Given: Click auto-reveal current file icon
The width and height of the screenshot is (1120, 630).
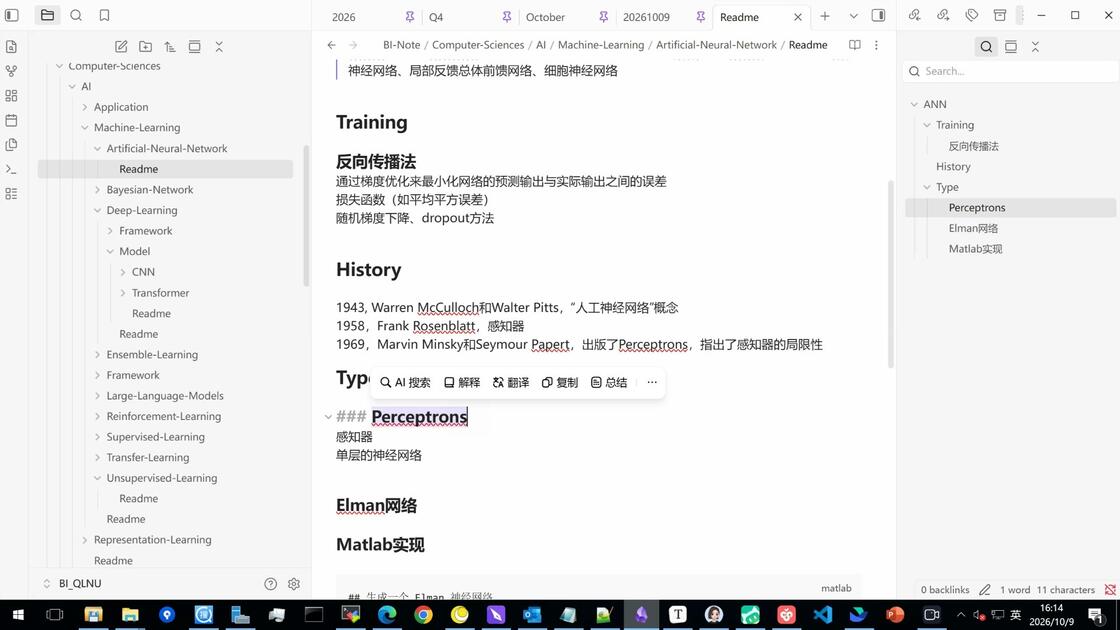Looking at the screenshot, I should pos(194,46).
